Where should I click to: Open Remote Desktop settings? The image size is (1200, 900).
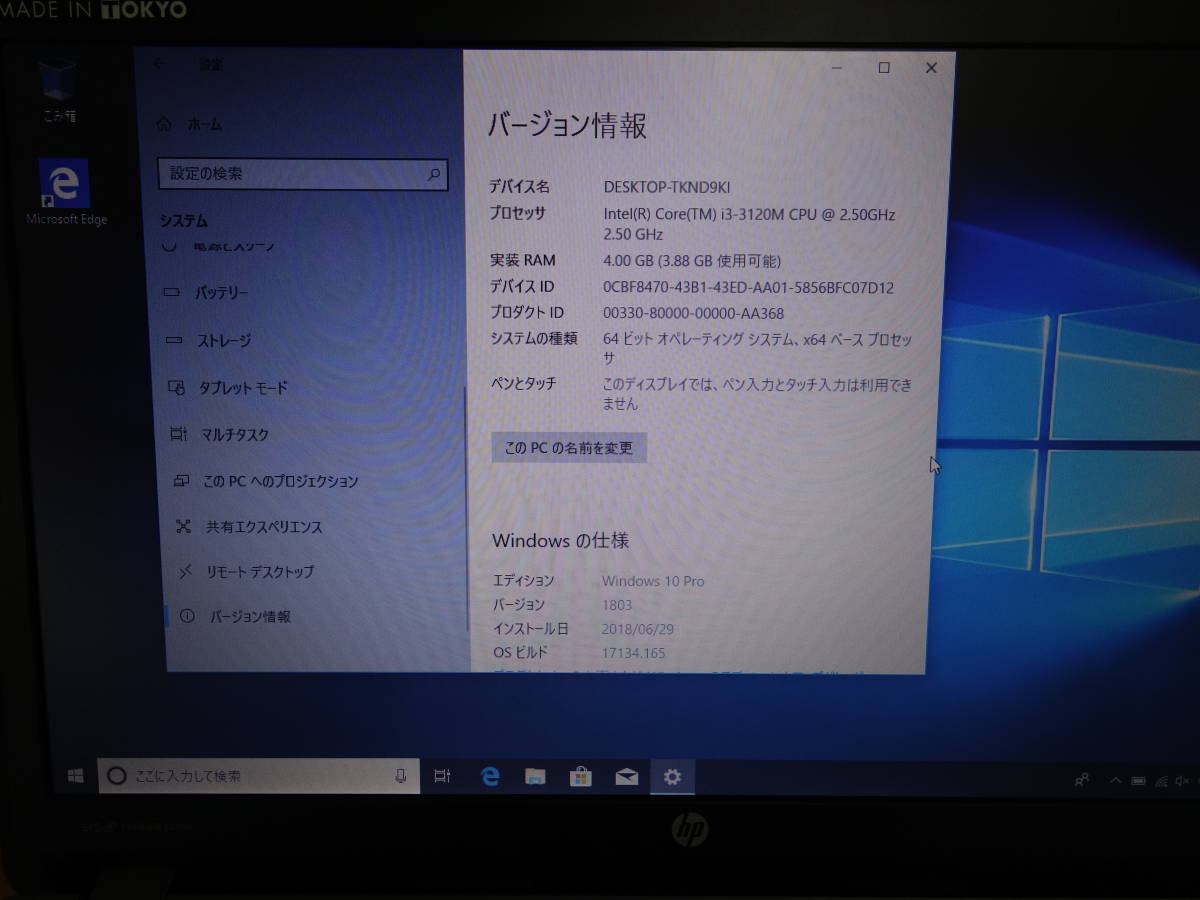coord(260,572)
